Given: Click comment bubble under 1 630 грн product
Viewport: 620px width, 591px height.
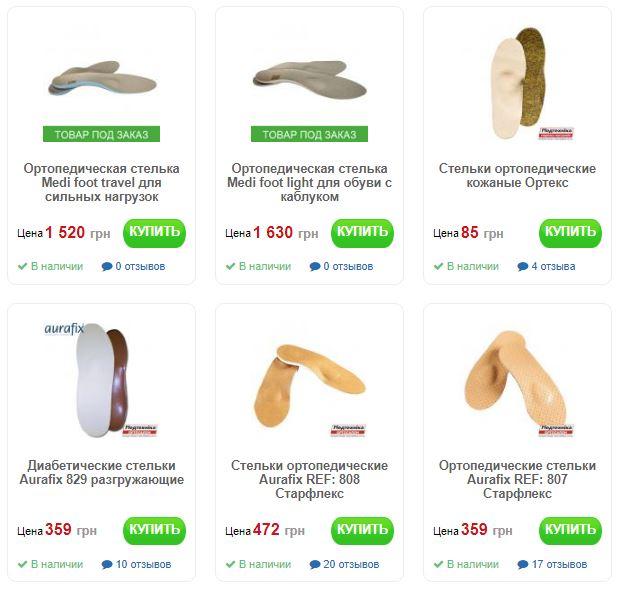Looking at the screenshot, I should [x=315, y=266].
